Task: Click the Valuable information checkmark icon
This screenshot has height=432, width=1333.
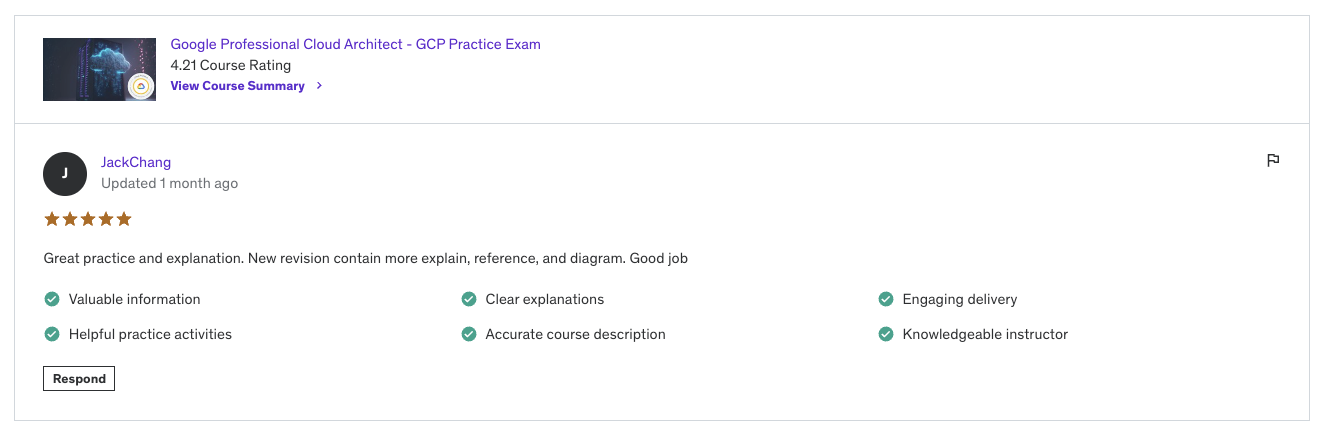Action: (x=52, y=299)
